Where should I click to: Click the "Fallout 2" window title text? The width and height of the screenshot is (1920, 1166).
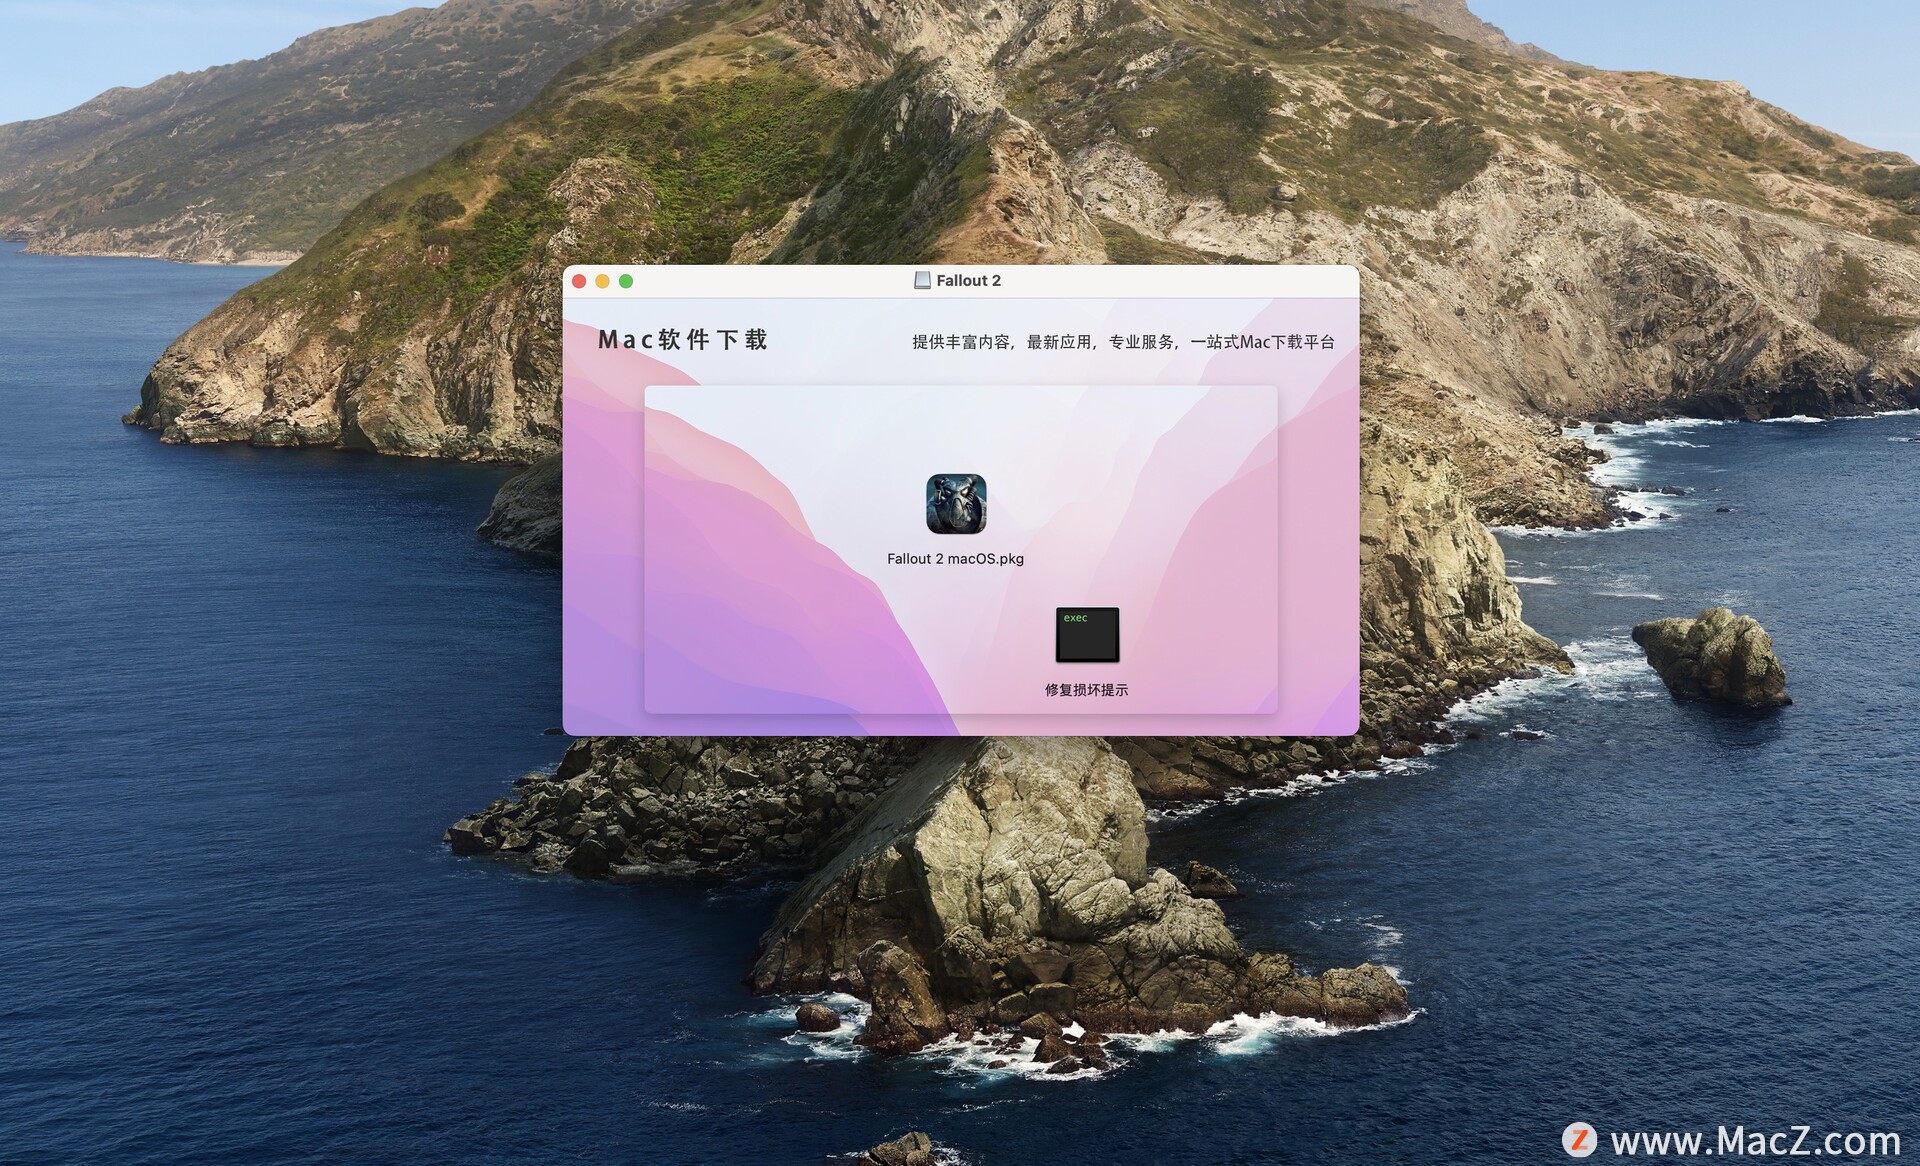click(968, 281)
